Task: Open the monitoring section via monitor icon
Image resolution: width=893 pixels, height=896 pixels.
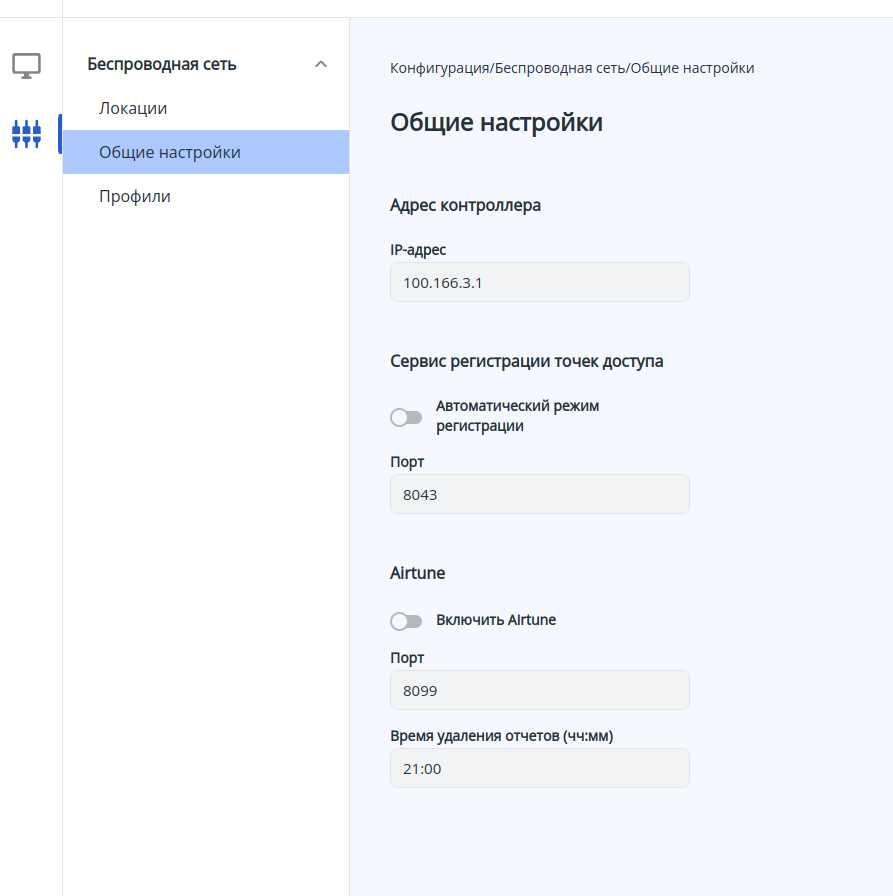Action: 26,67
